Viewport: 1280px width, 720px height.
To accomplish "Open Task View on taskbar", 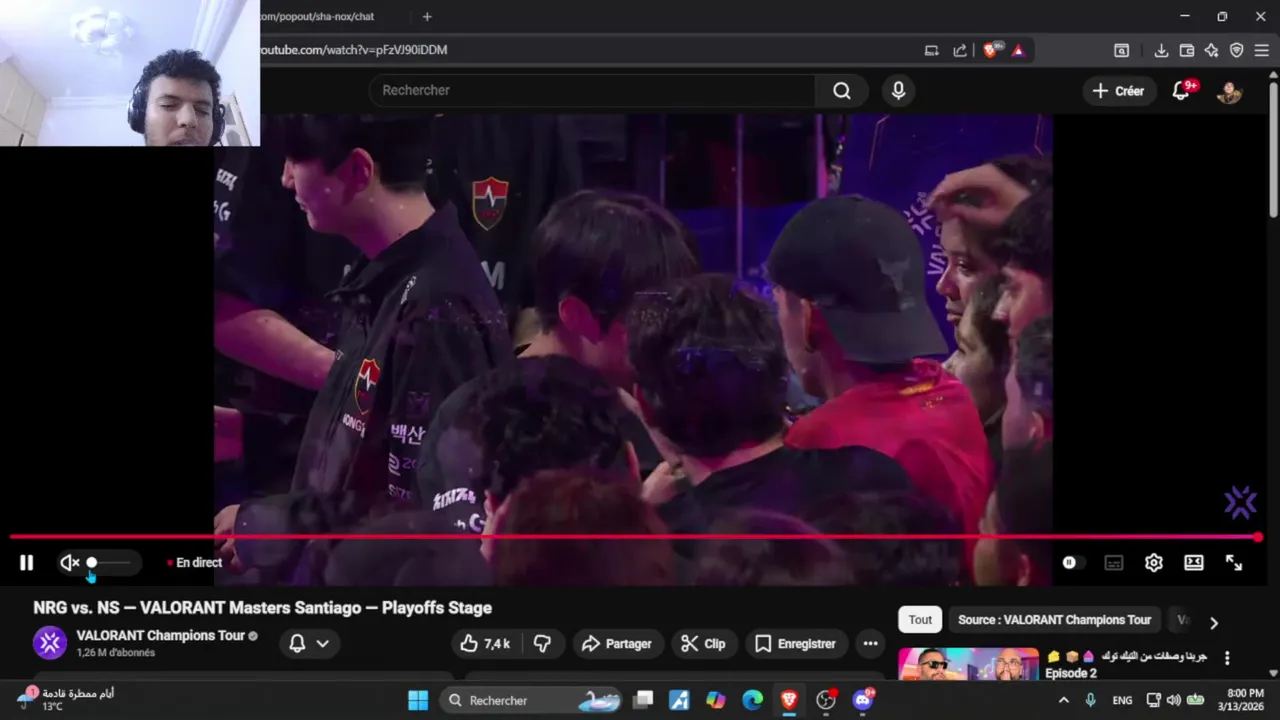I will pyautogui.click(x=644, y=700).
